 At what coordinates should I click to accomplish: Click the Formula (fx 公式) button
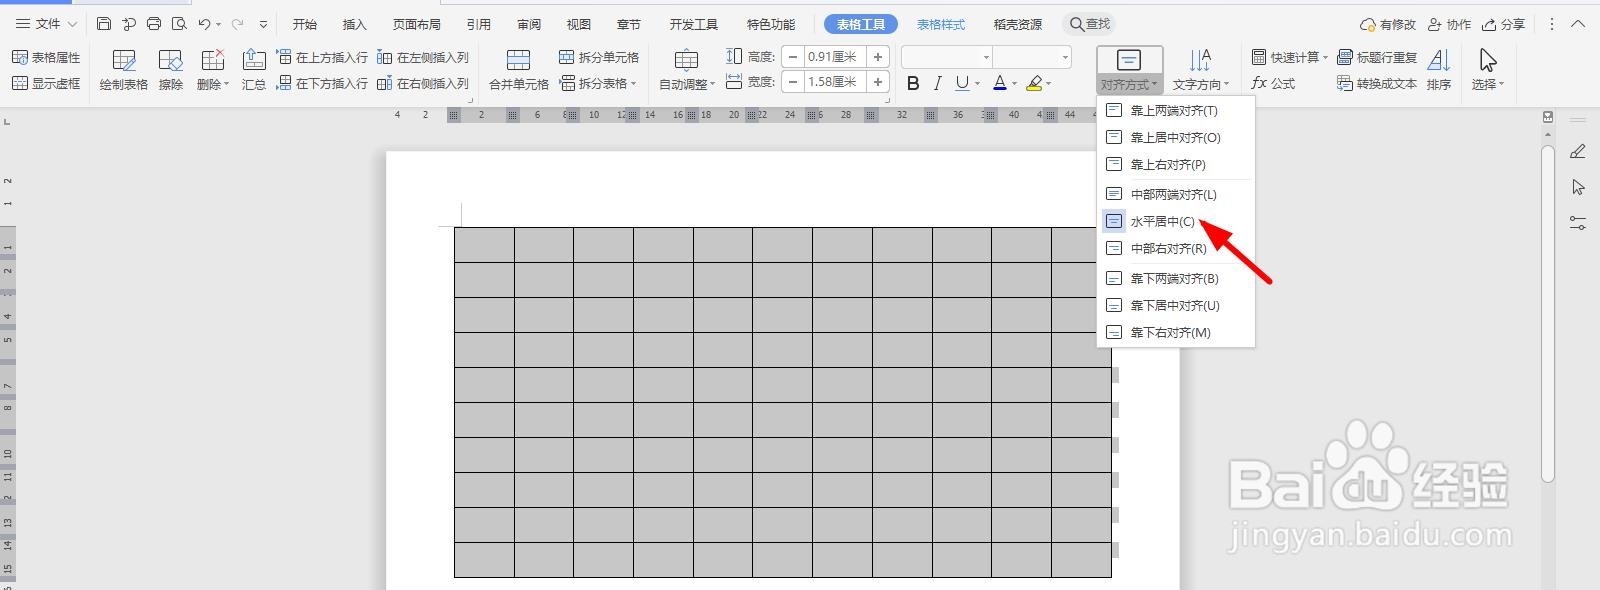tap(1273, 84)
